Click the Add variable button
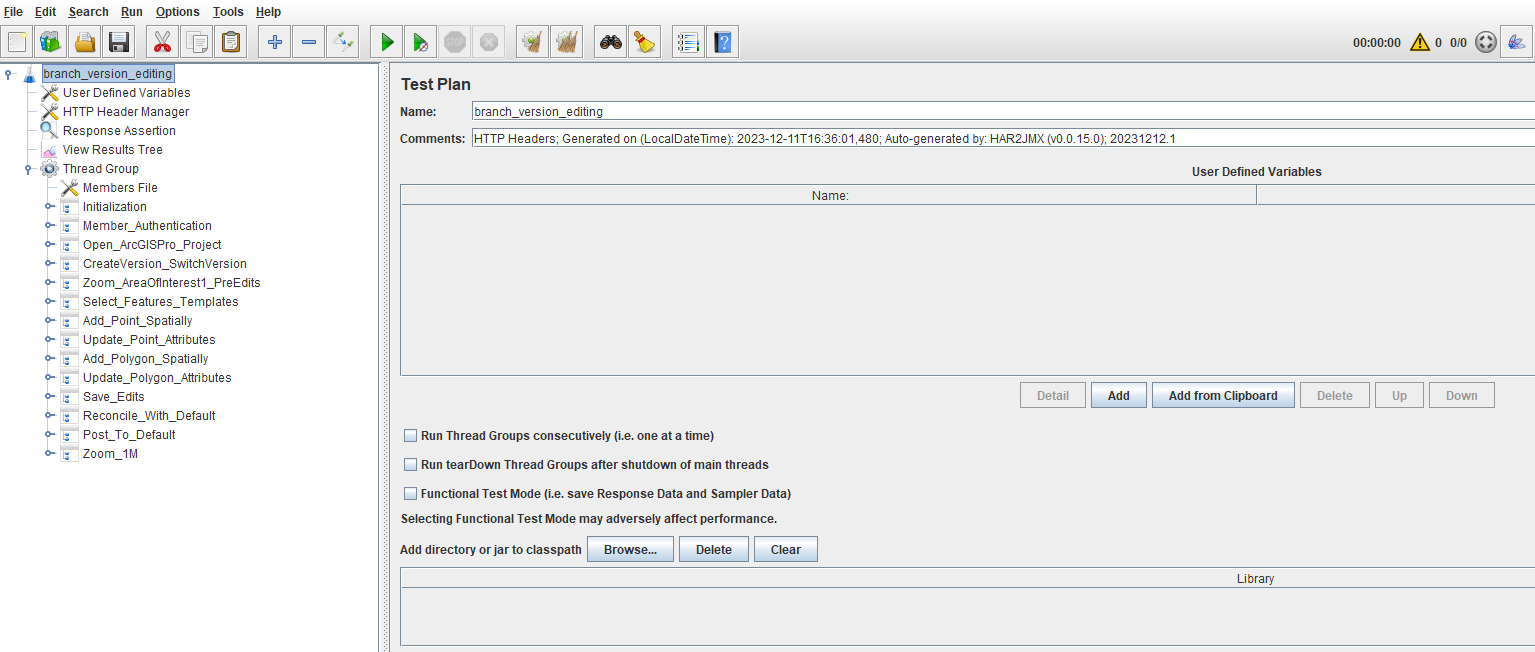The height and width of the screenshot is (652, 1535). point(1119,396)
